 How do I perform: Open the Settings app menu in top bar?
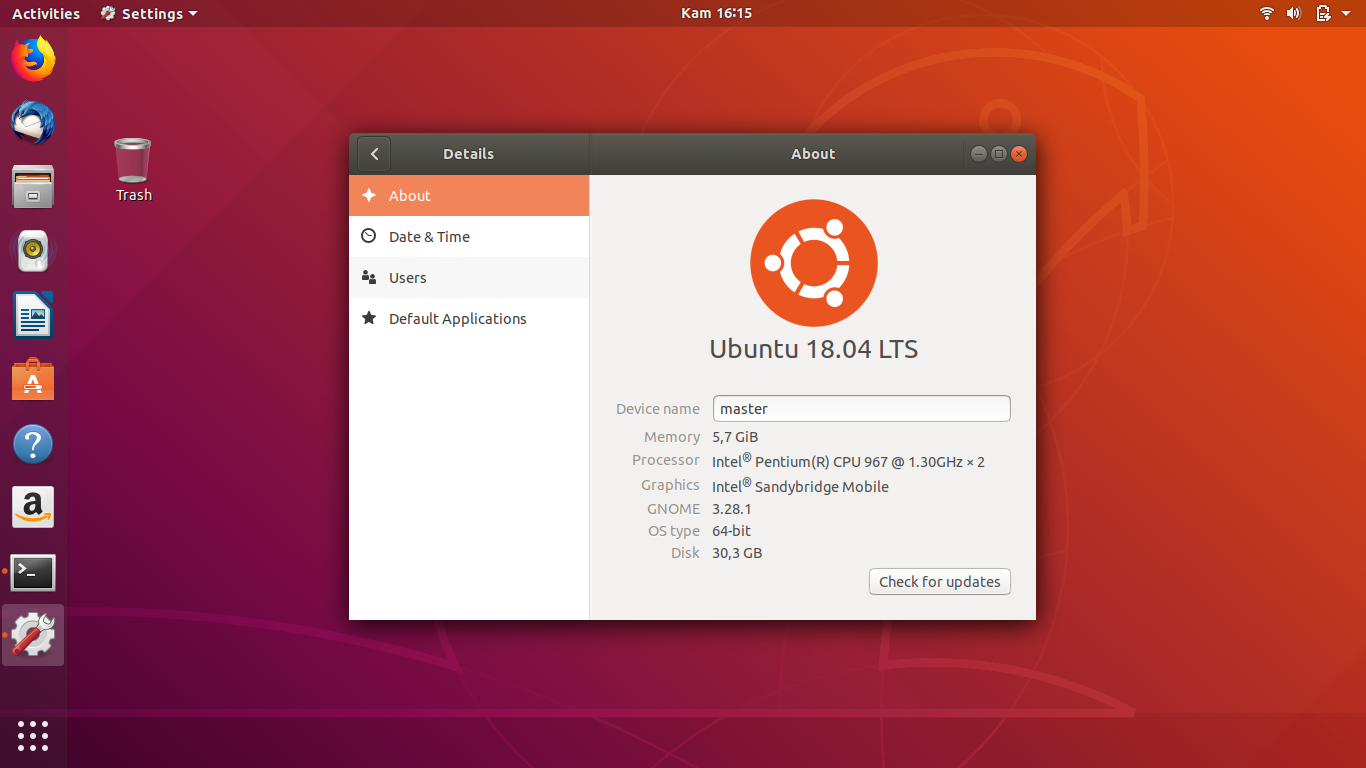(x=149, y=13)
